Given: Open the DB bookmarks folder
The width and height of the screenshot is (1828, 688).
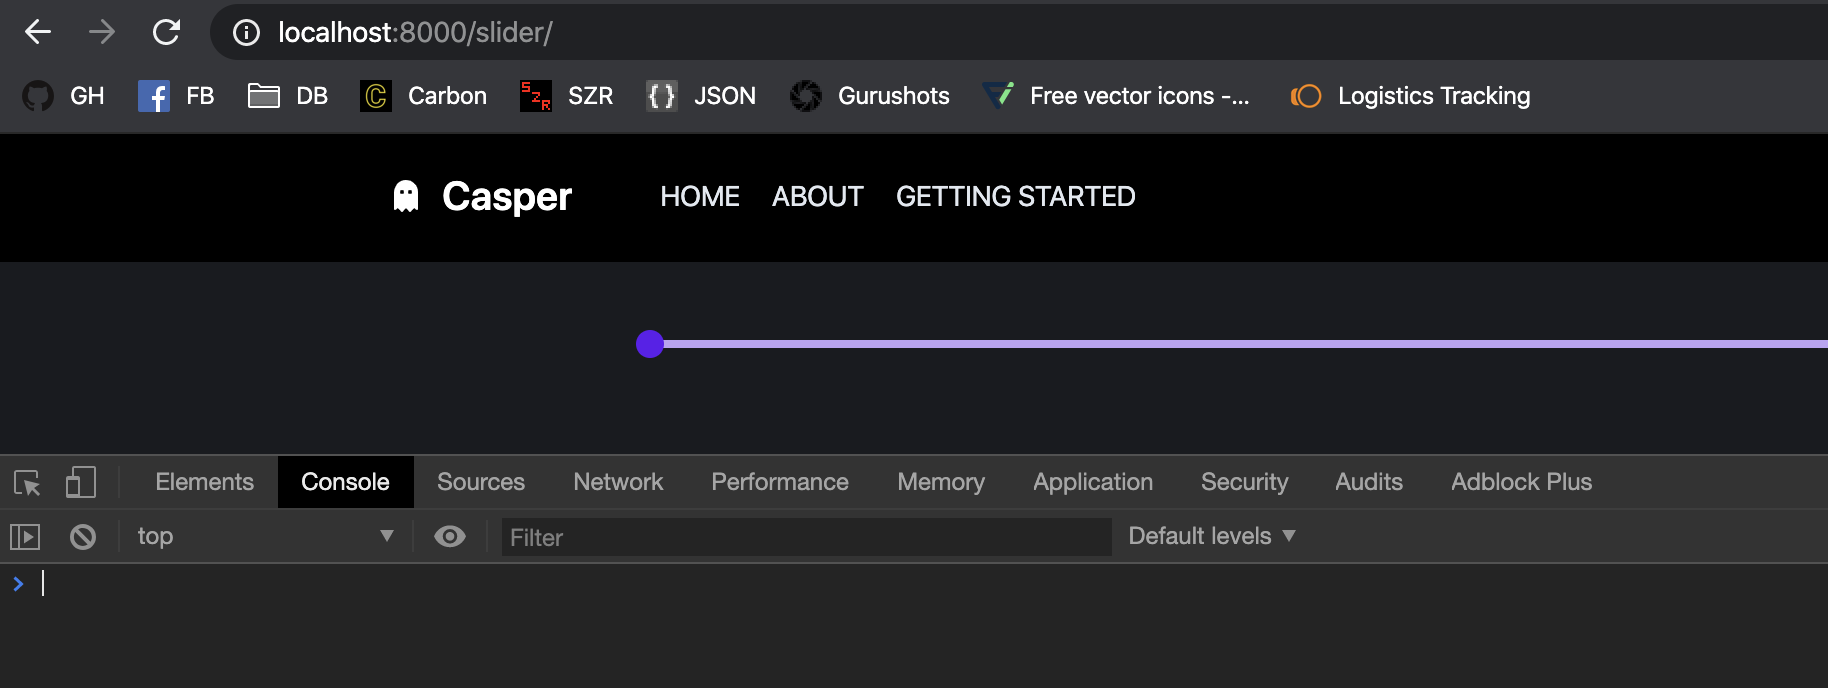Looking at the screenshot, I should pos(288,96).
